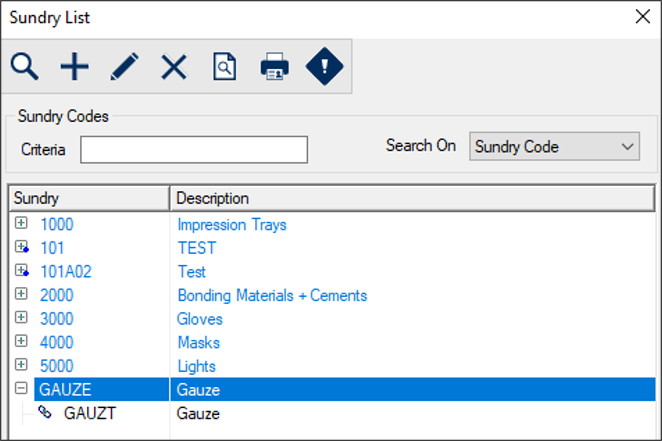Viewport: 662px width, 441px height.
Task: Delete the sundry with the X toolbar icon
Action: click(174, 67)
